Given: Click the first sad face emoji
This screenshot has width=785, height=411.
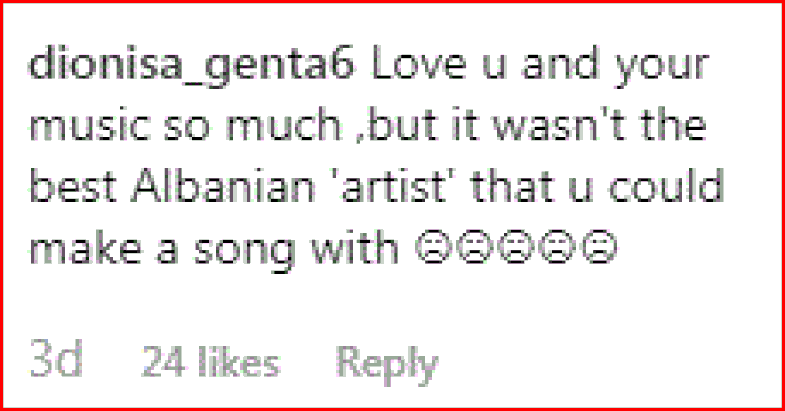Looking at the screenshot, I should 435,247.
